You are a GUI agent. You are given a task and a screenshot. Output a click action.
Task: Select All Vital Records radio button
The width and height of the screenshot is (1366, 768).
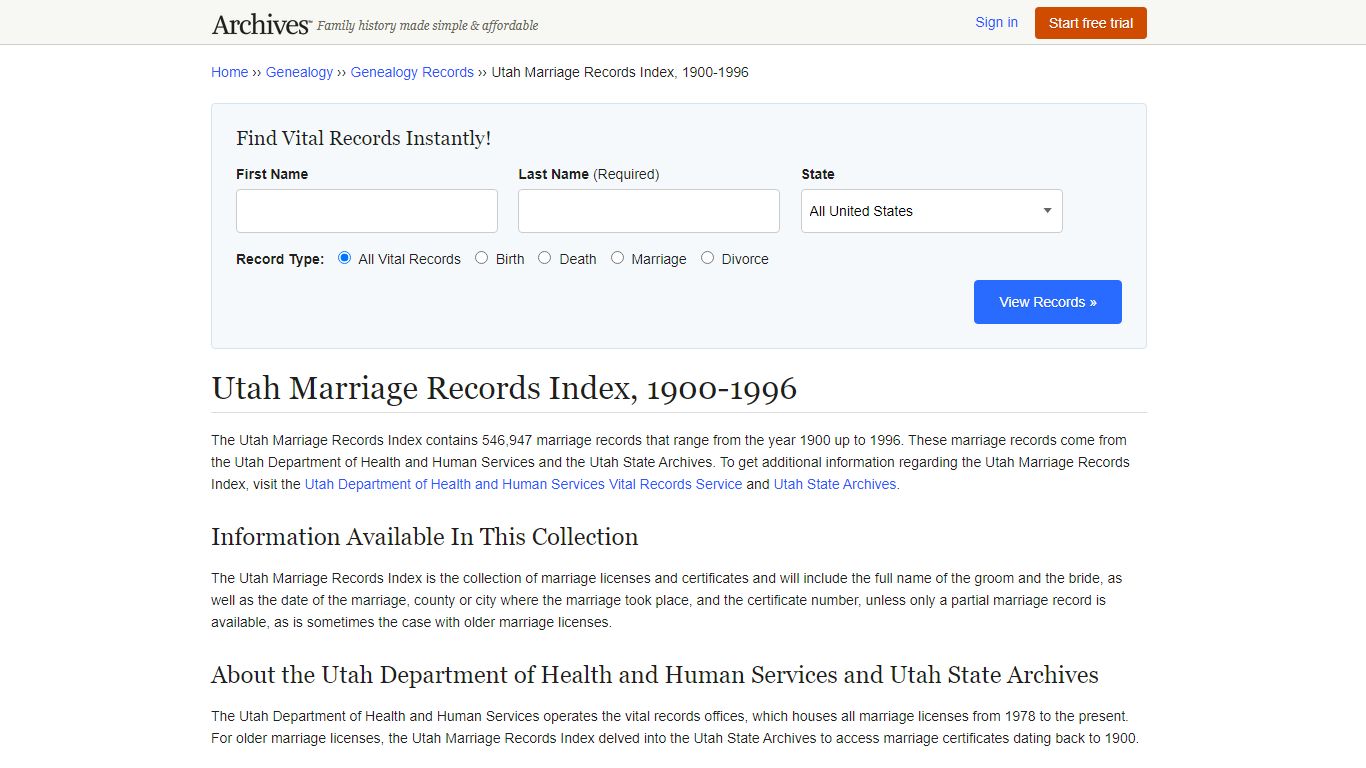(344, 258)
